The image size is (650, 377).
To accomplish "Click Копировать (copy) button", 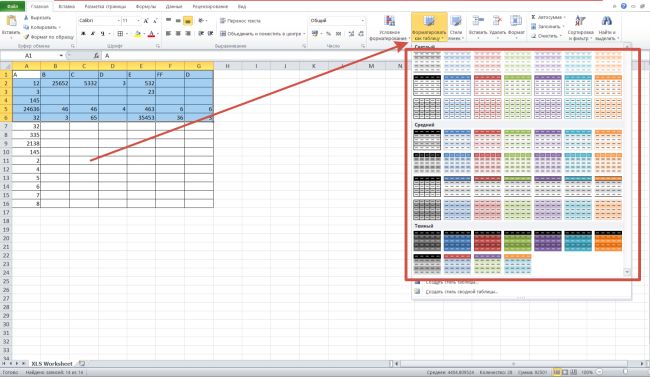I will click(x=42, y=27).
